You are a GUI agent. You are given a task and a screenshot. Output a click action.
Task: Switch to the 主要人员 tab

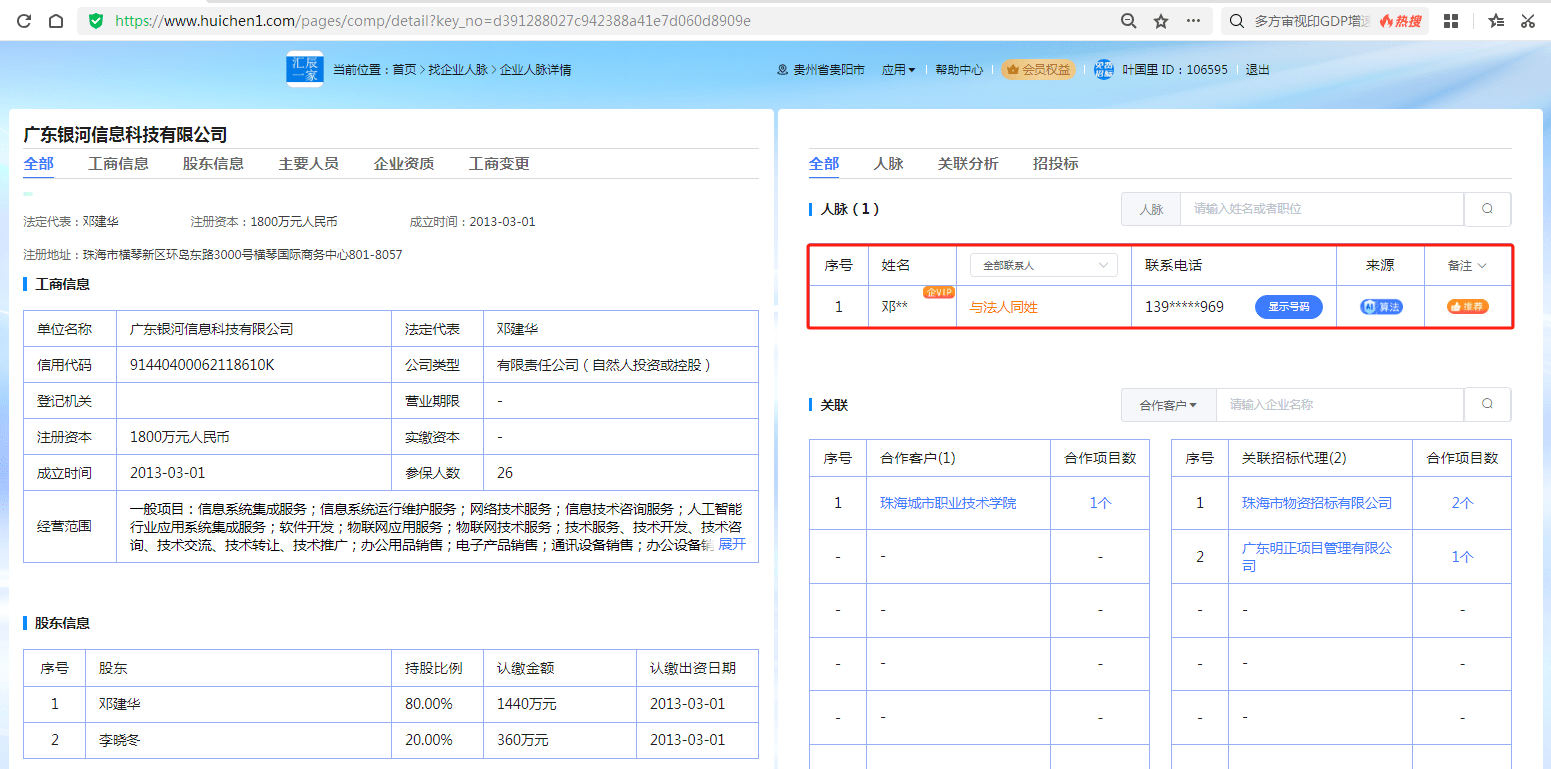tap(308, 164)
